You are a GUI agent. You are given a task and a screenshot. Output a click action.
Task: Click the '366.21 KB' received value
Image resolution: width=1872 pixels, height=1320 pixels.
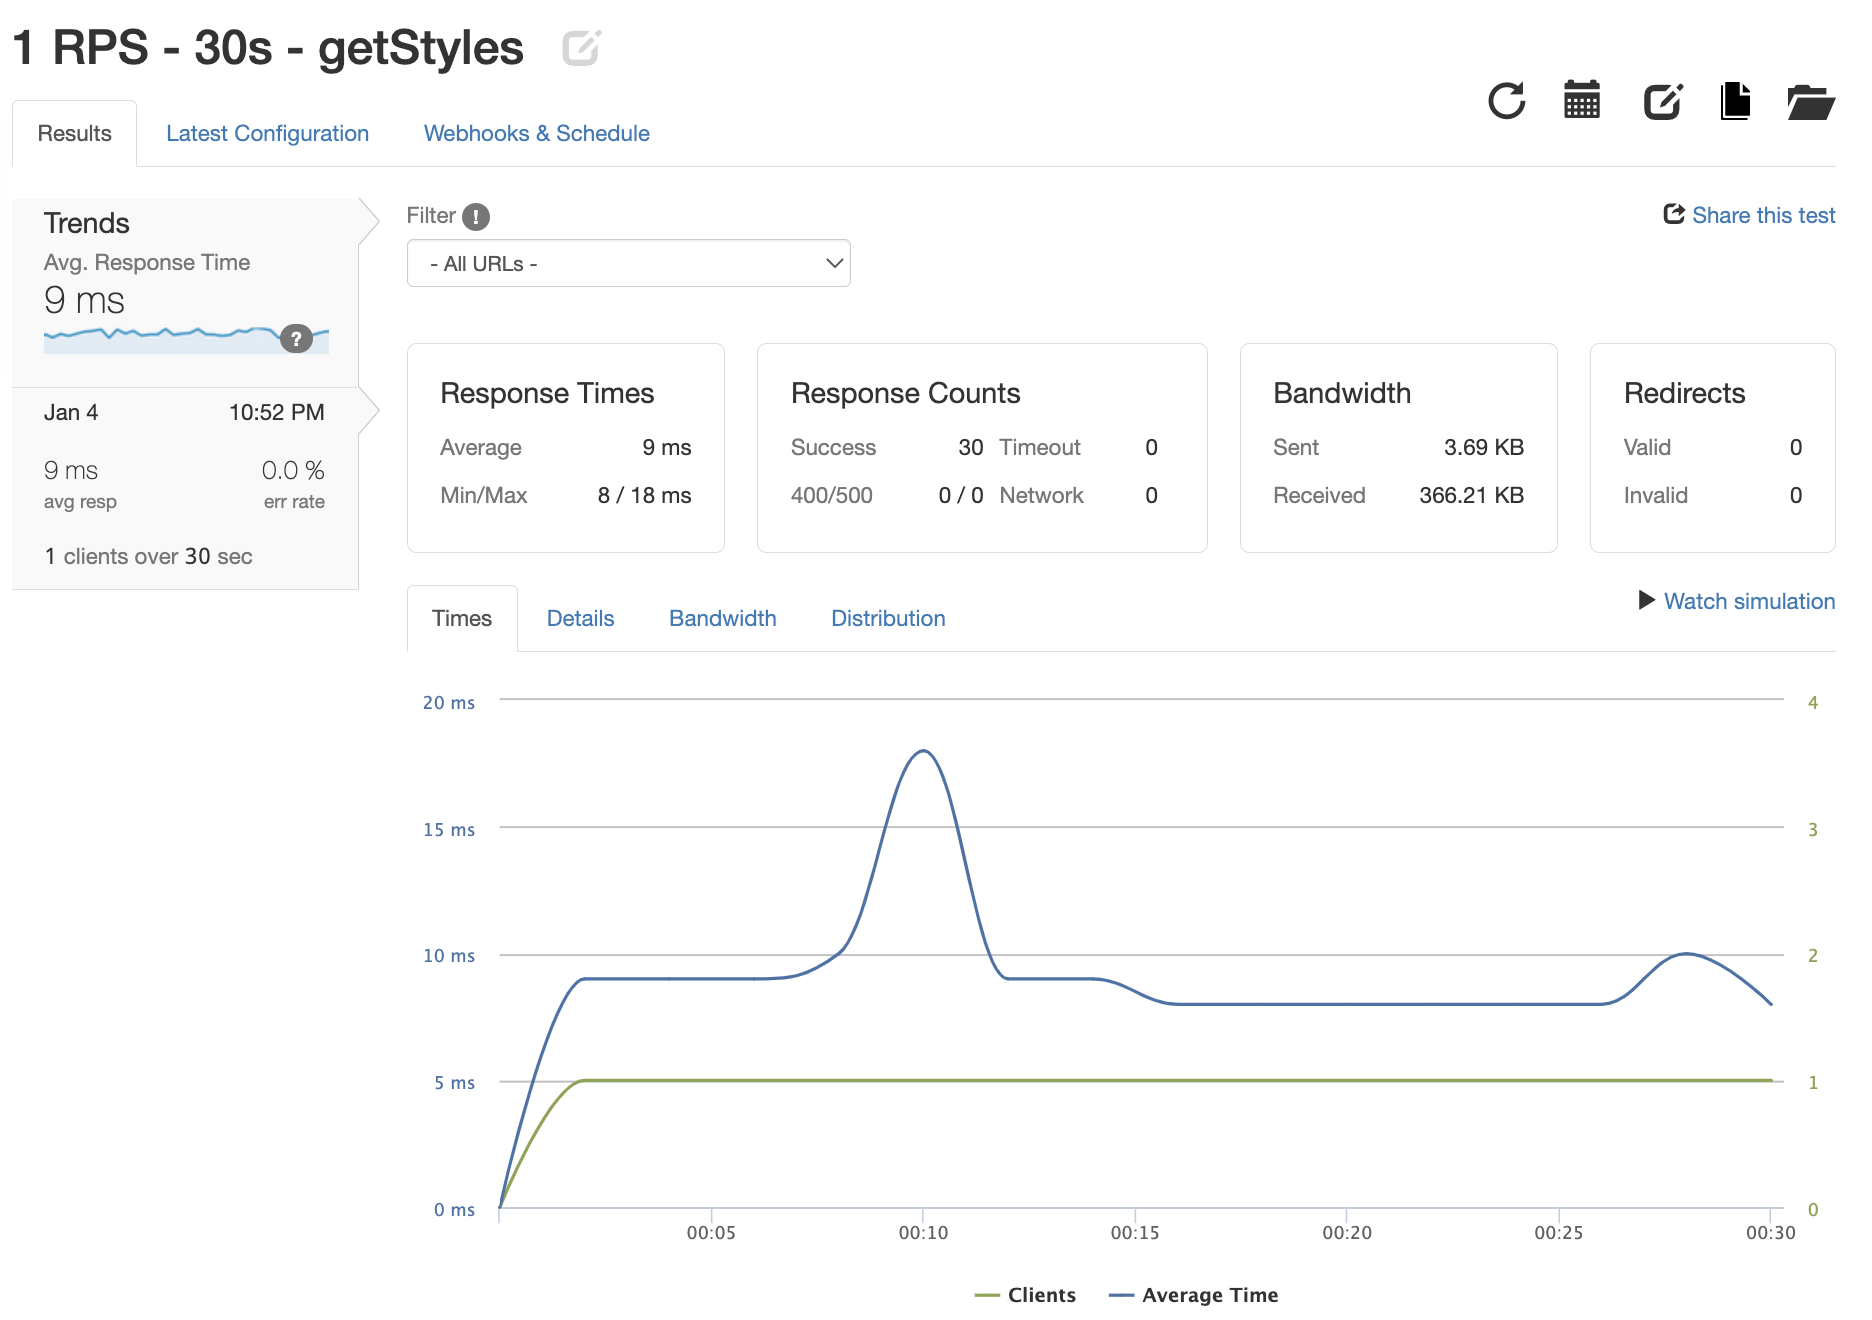pyautogui.click(x=1471, y=495)
